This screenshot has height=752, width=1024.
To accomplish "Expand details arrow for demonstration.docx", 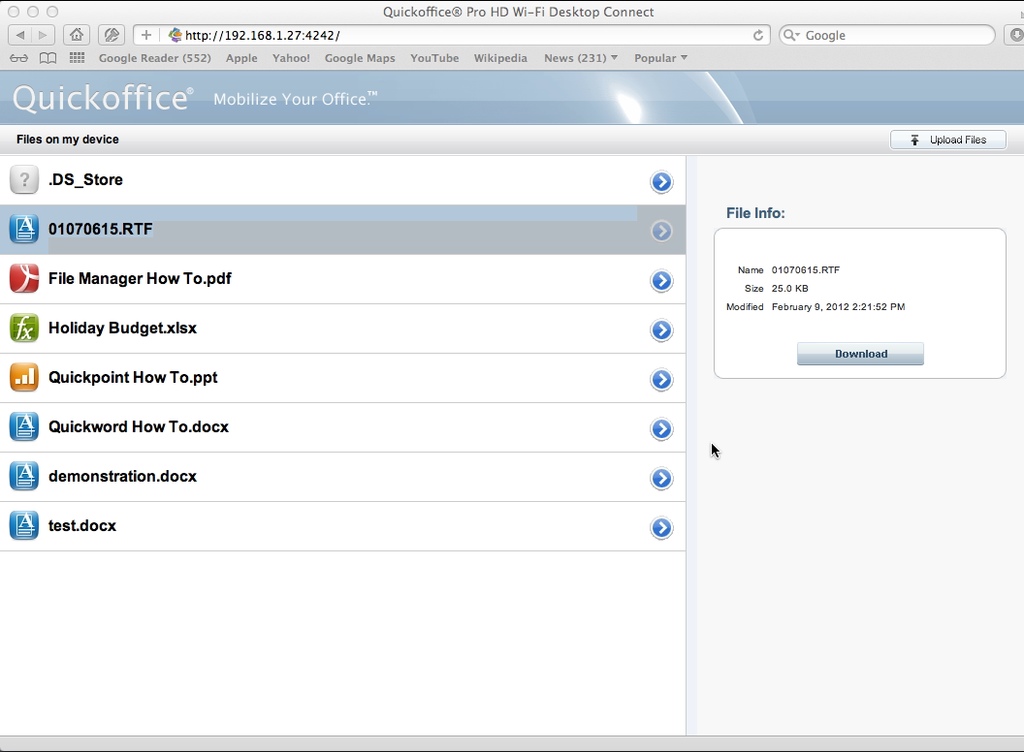I will [661, 478].
